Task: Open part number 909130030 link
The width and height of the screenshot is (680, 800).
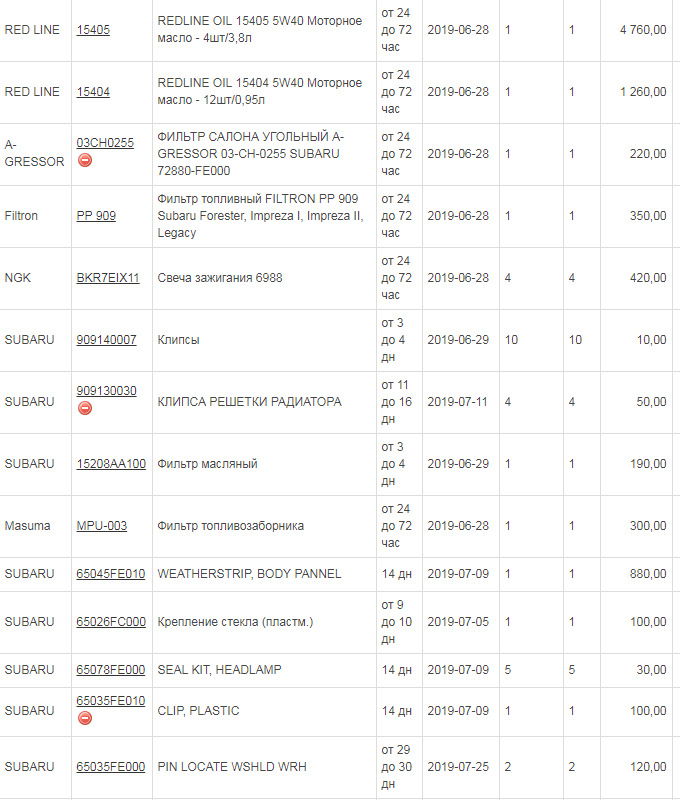Action: (x=106, y=391)
